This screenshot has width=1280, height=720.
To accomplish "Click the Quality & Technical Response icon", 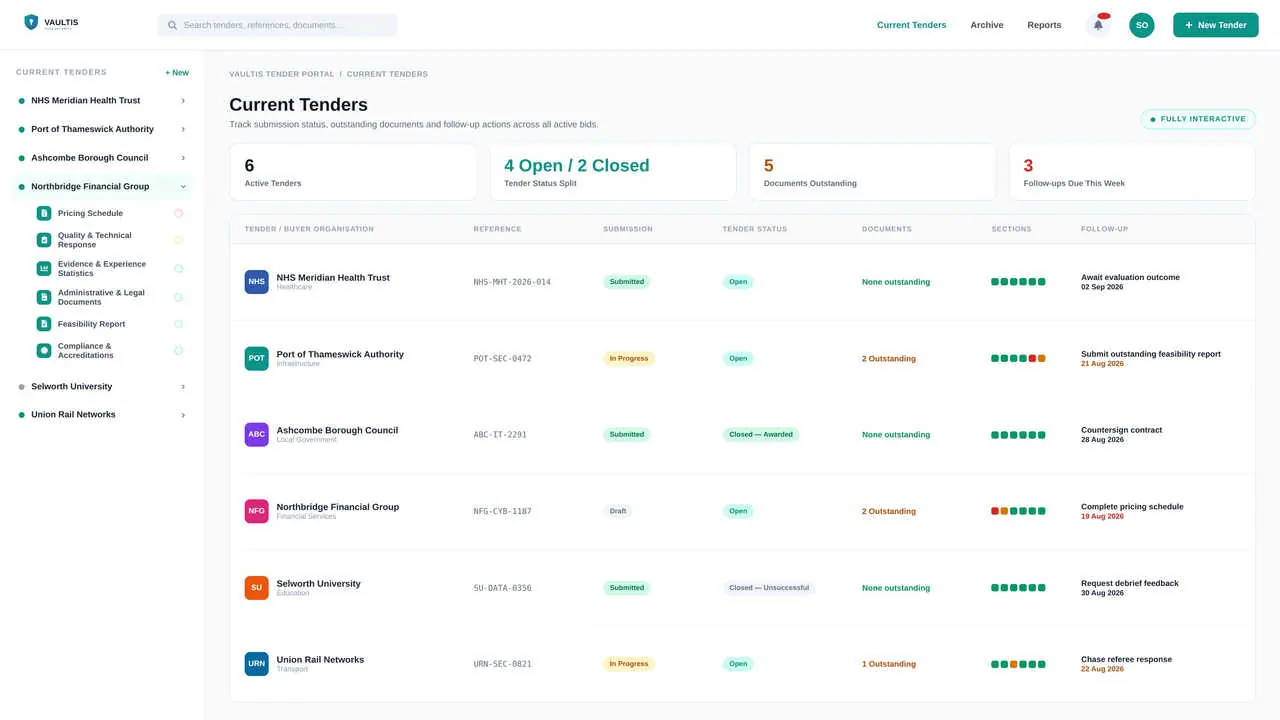I will pos(44,240).
